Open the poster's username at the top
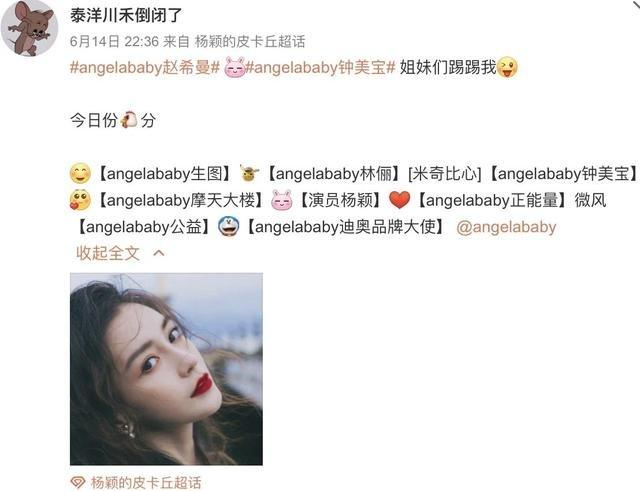The width and height of the screenshot is (640, 491). tap(126, 16)
